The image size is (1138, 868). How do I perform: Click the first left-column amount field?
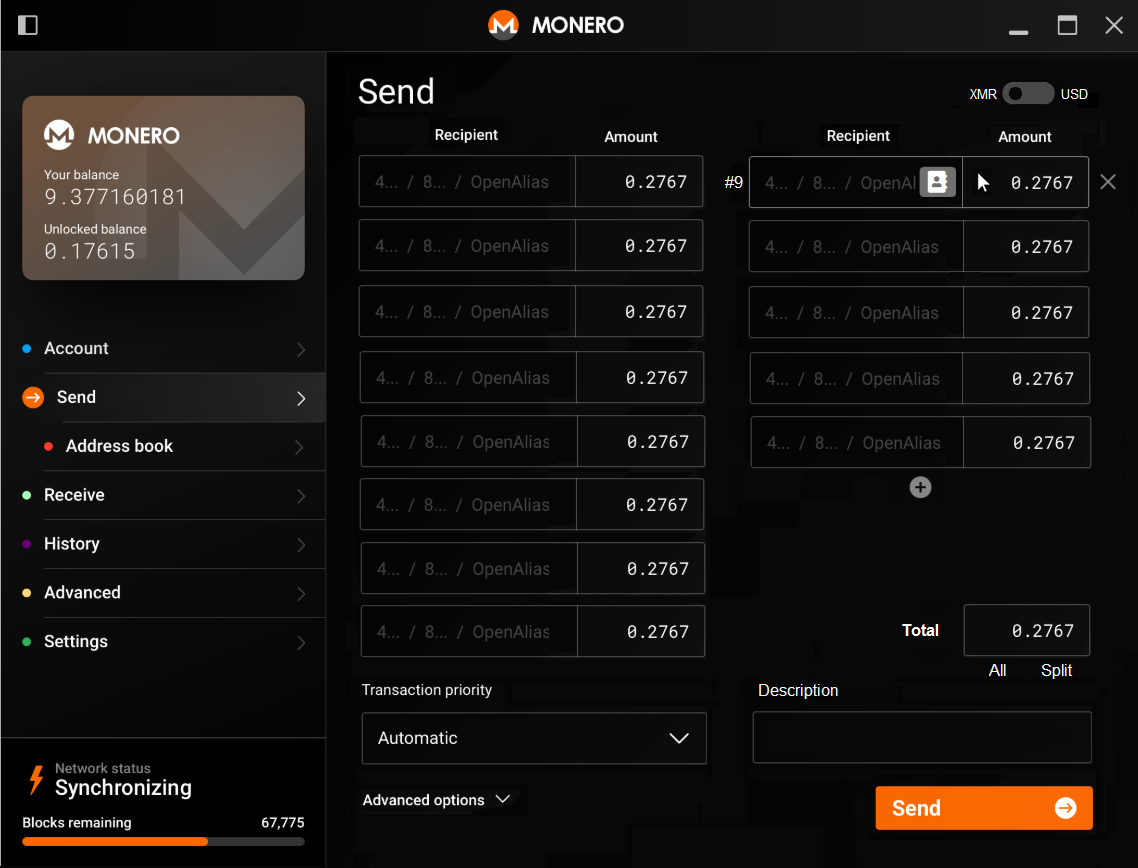(x=639, y=181)
